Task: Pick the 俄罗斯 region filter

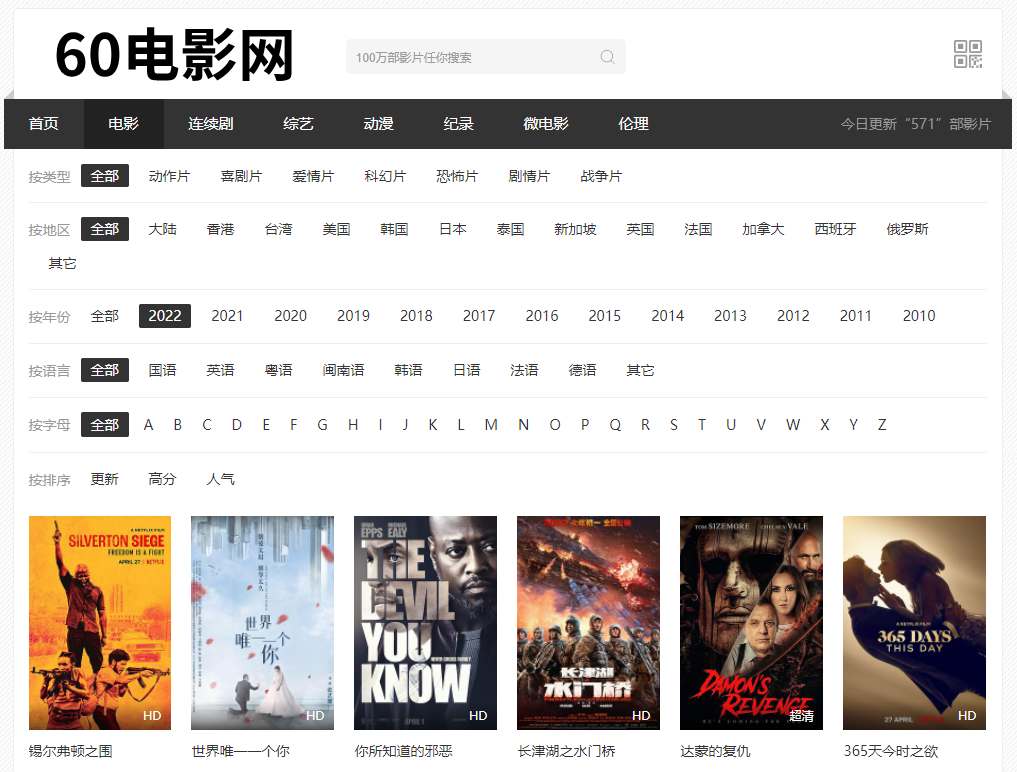Action: (x=907, y=229)
